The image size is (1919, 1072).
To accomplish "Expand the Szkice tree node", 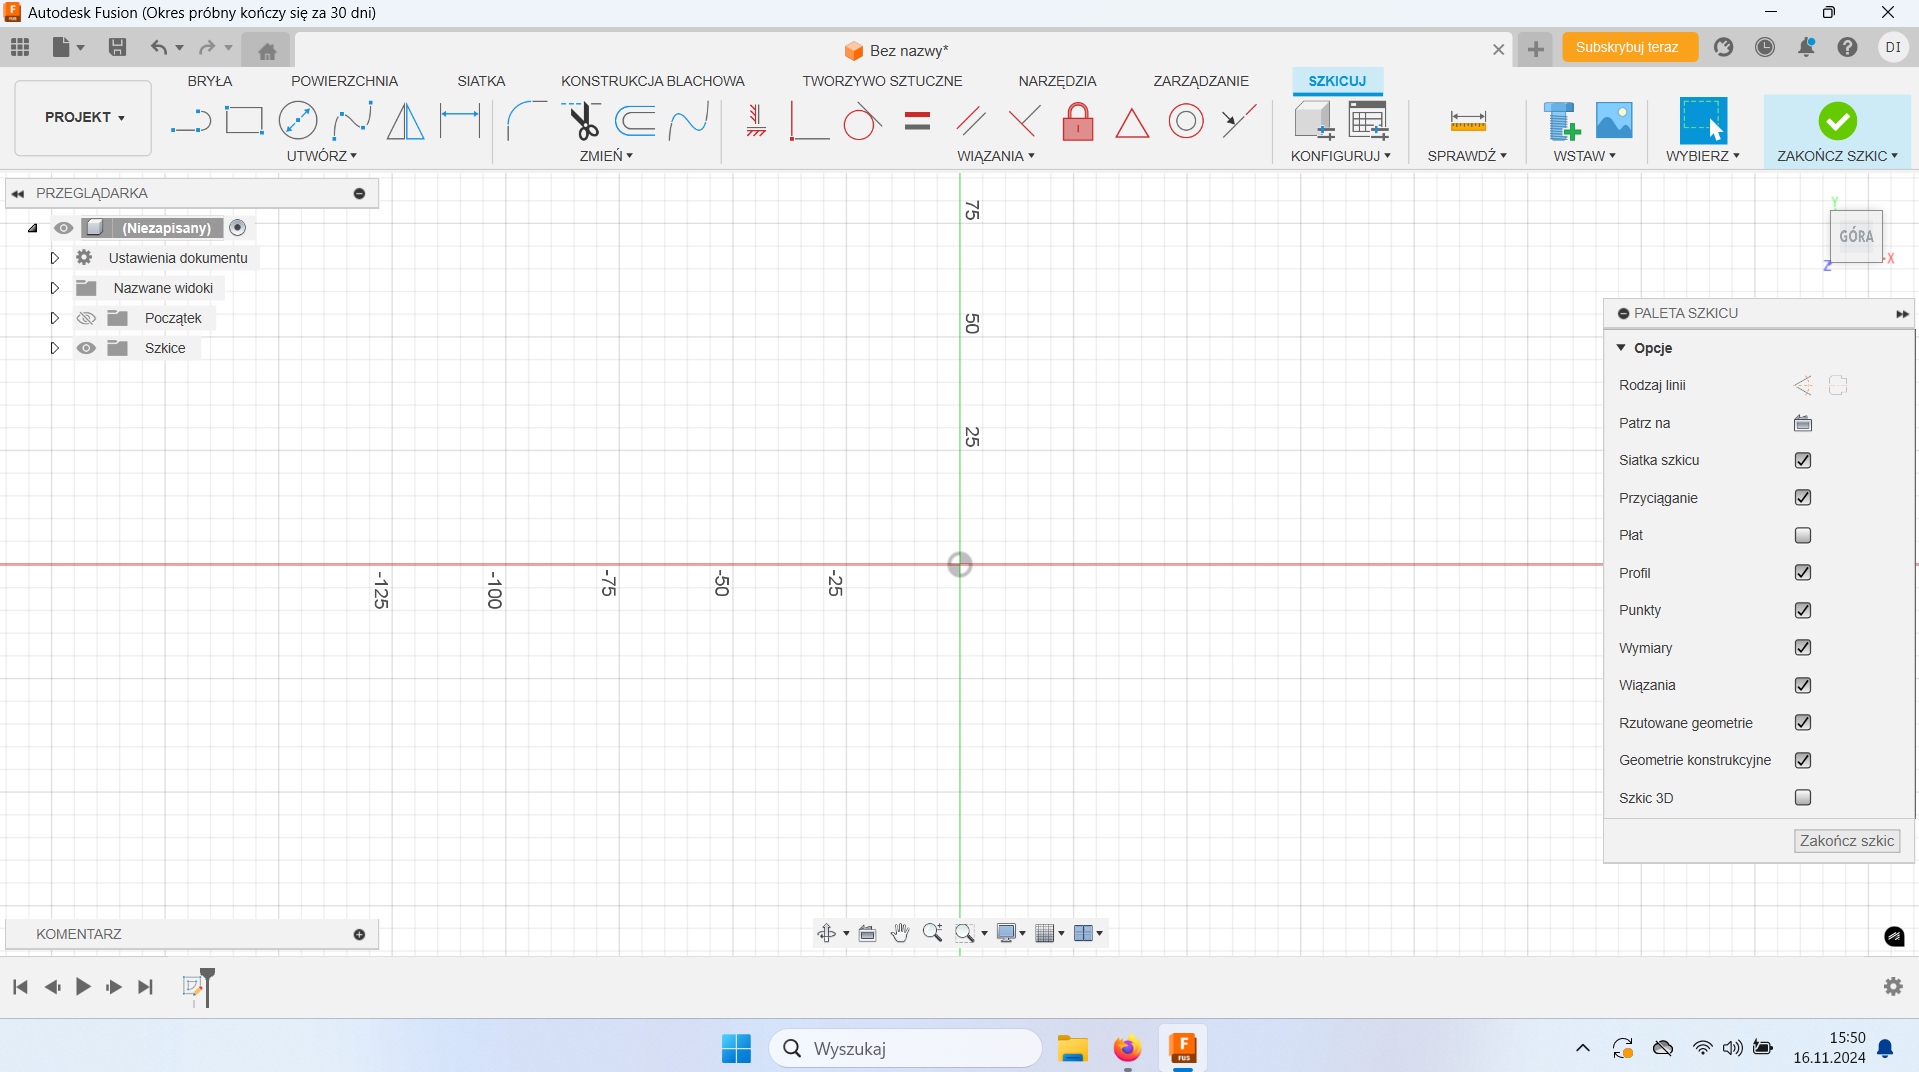I will click(55, 348).
